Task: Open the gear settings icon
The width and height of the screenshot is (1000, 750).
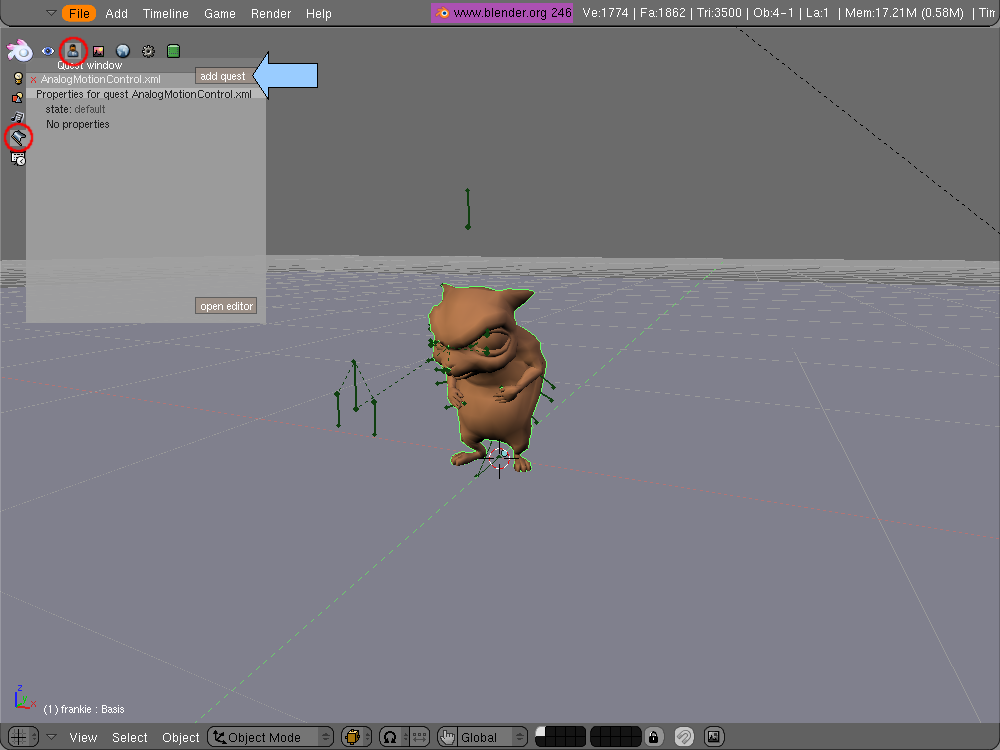Action: pyautogui.click(x=148, y=51)
